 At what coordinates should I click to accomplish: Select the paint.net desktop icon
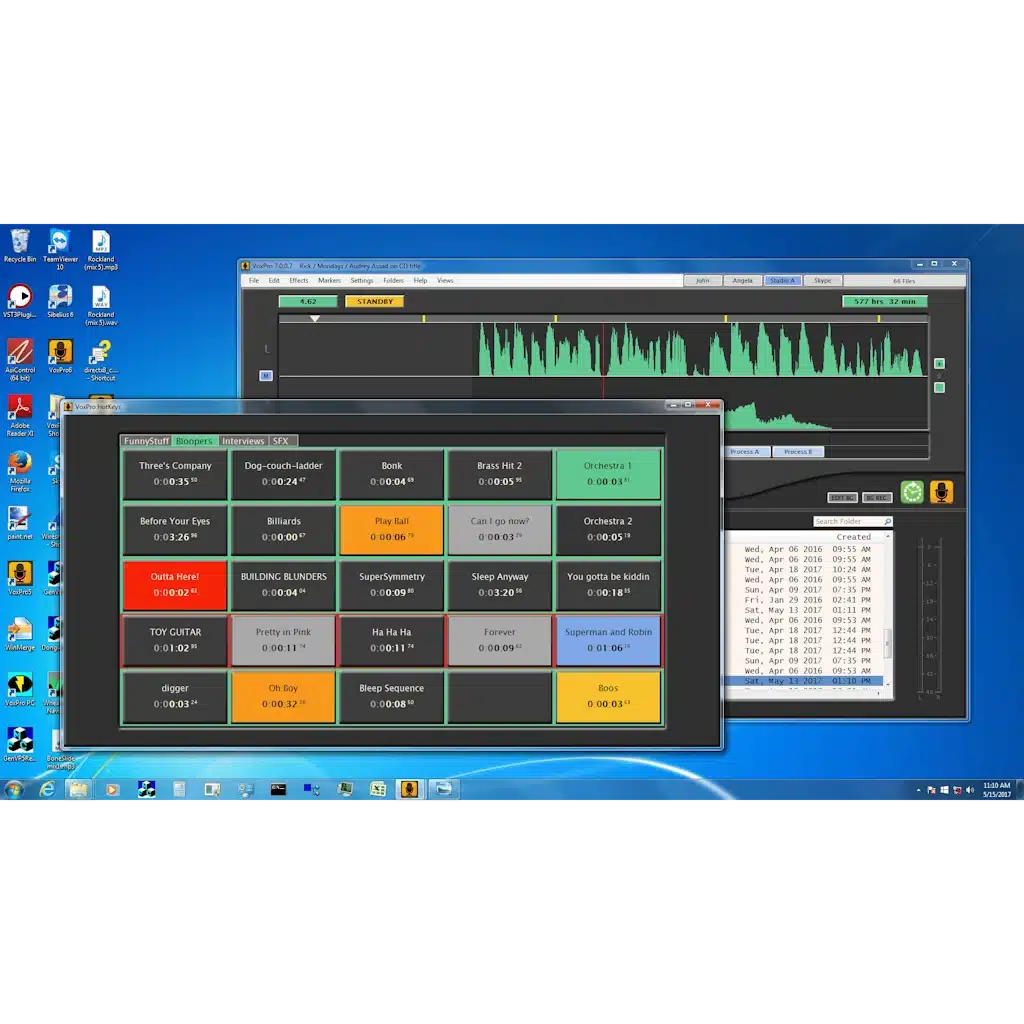click(20, 522)
